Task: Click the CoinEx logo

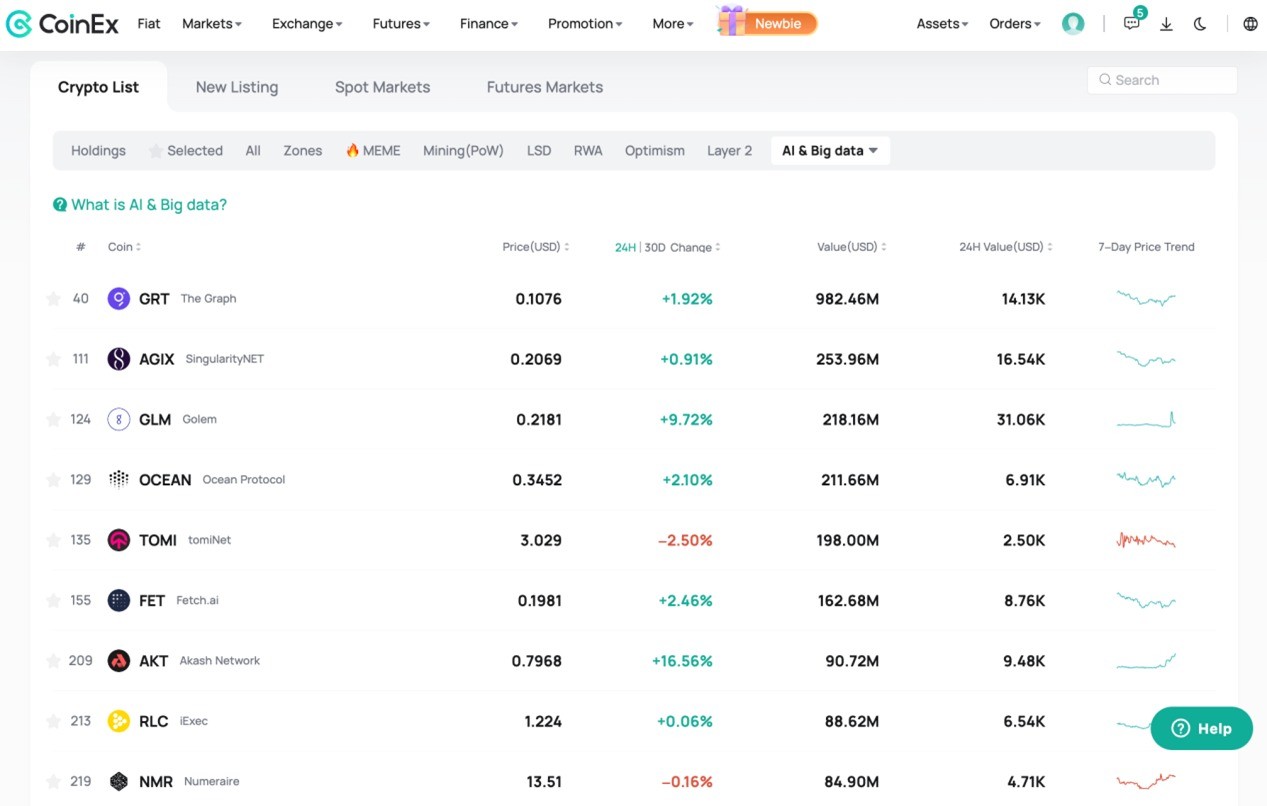Action: (x=64, y=24)
